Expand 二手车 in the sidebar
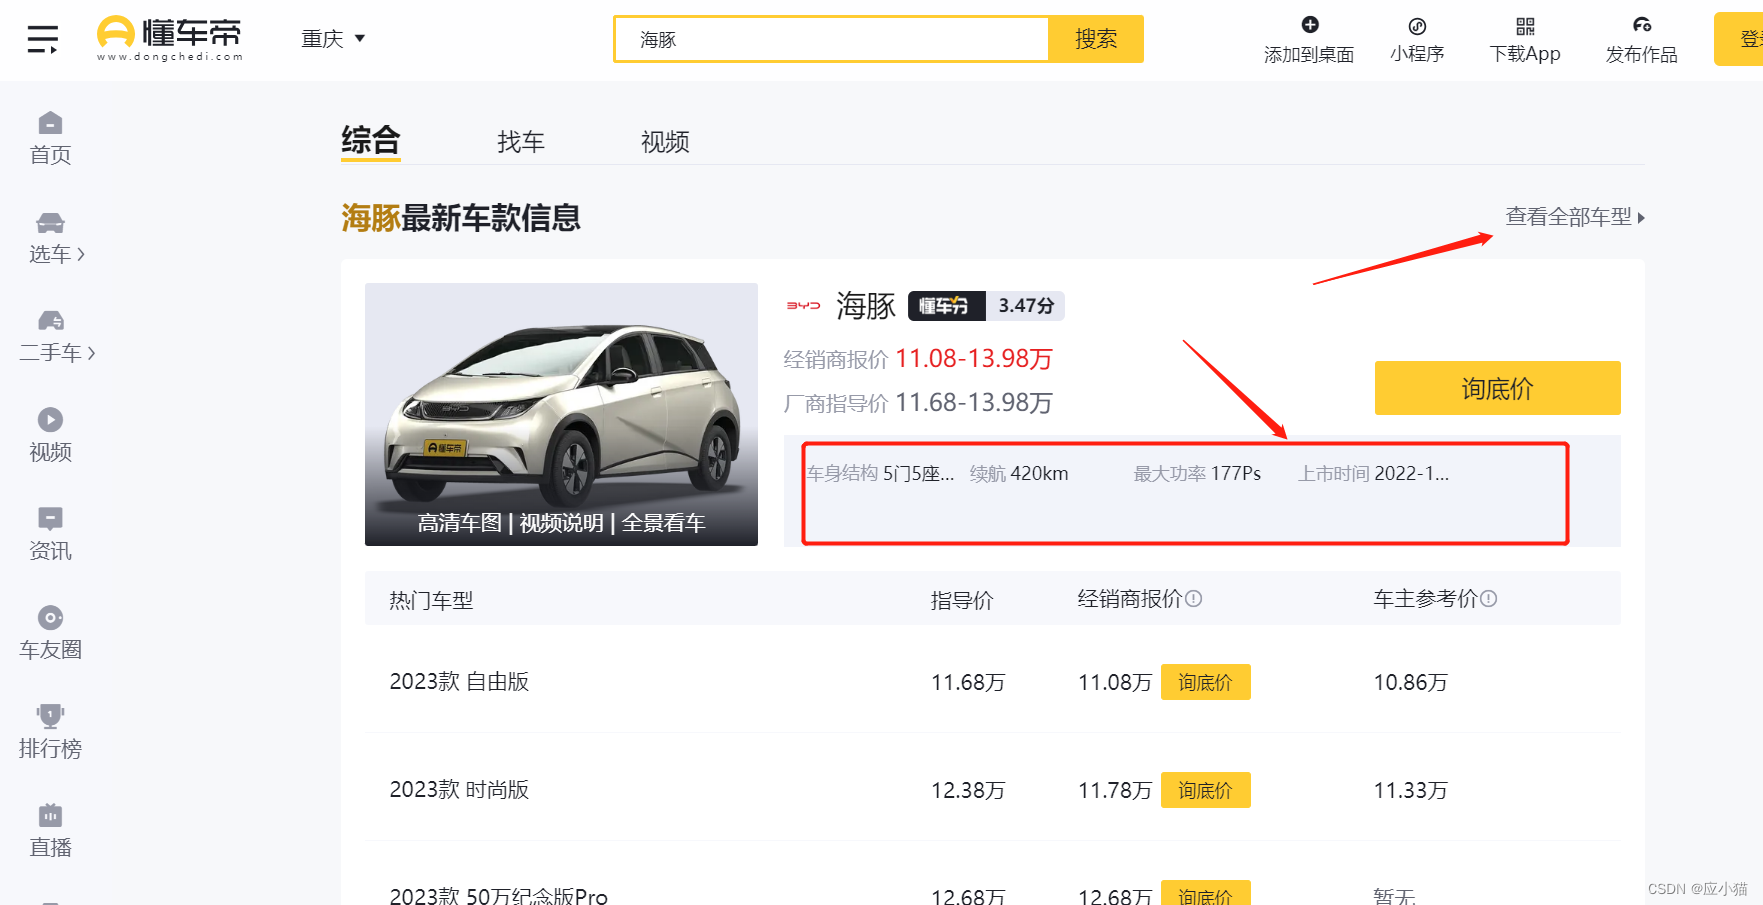The height and width of the screenshot is (905, 1763). tap(56, 337)
